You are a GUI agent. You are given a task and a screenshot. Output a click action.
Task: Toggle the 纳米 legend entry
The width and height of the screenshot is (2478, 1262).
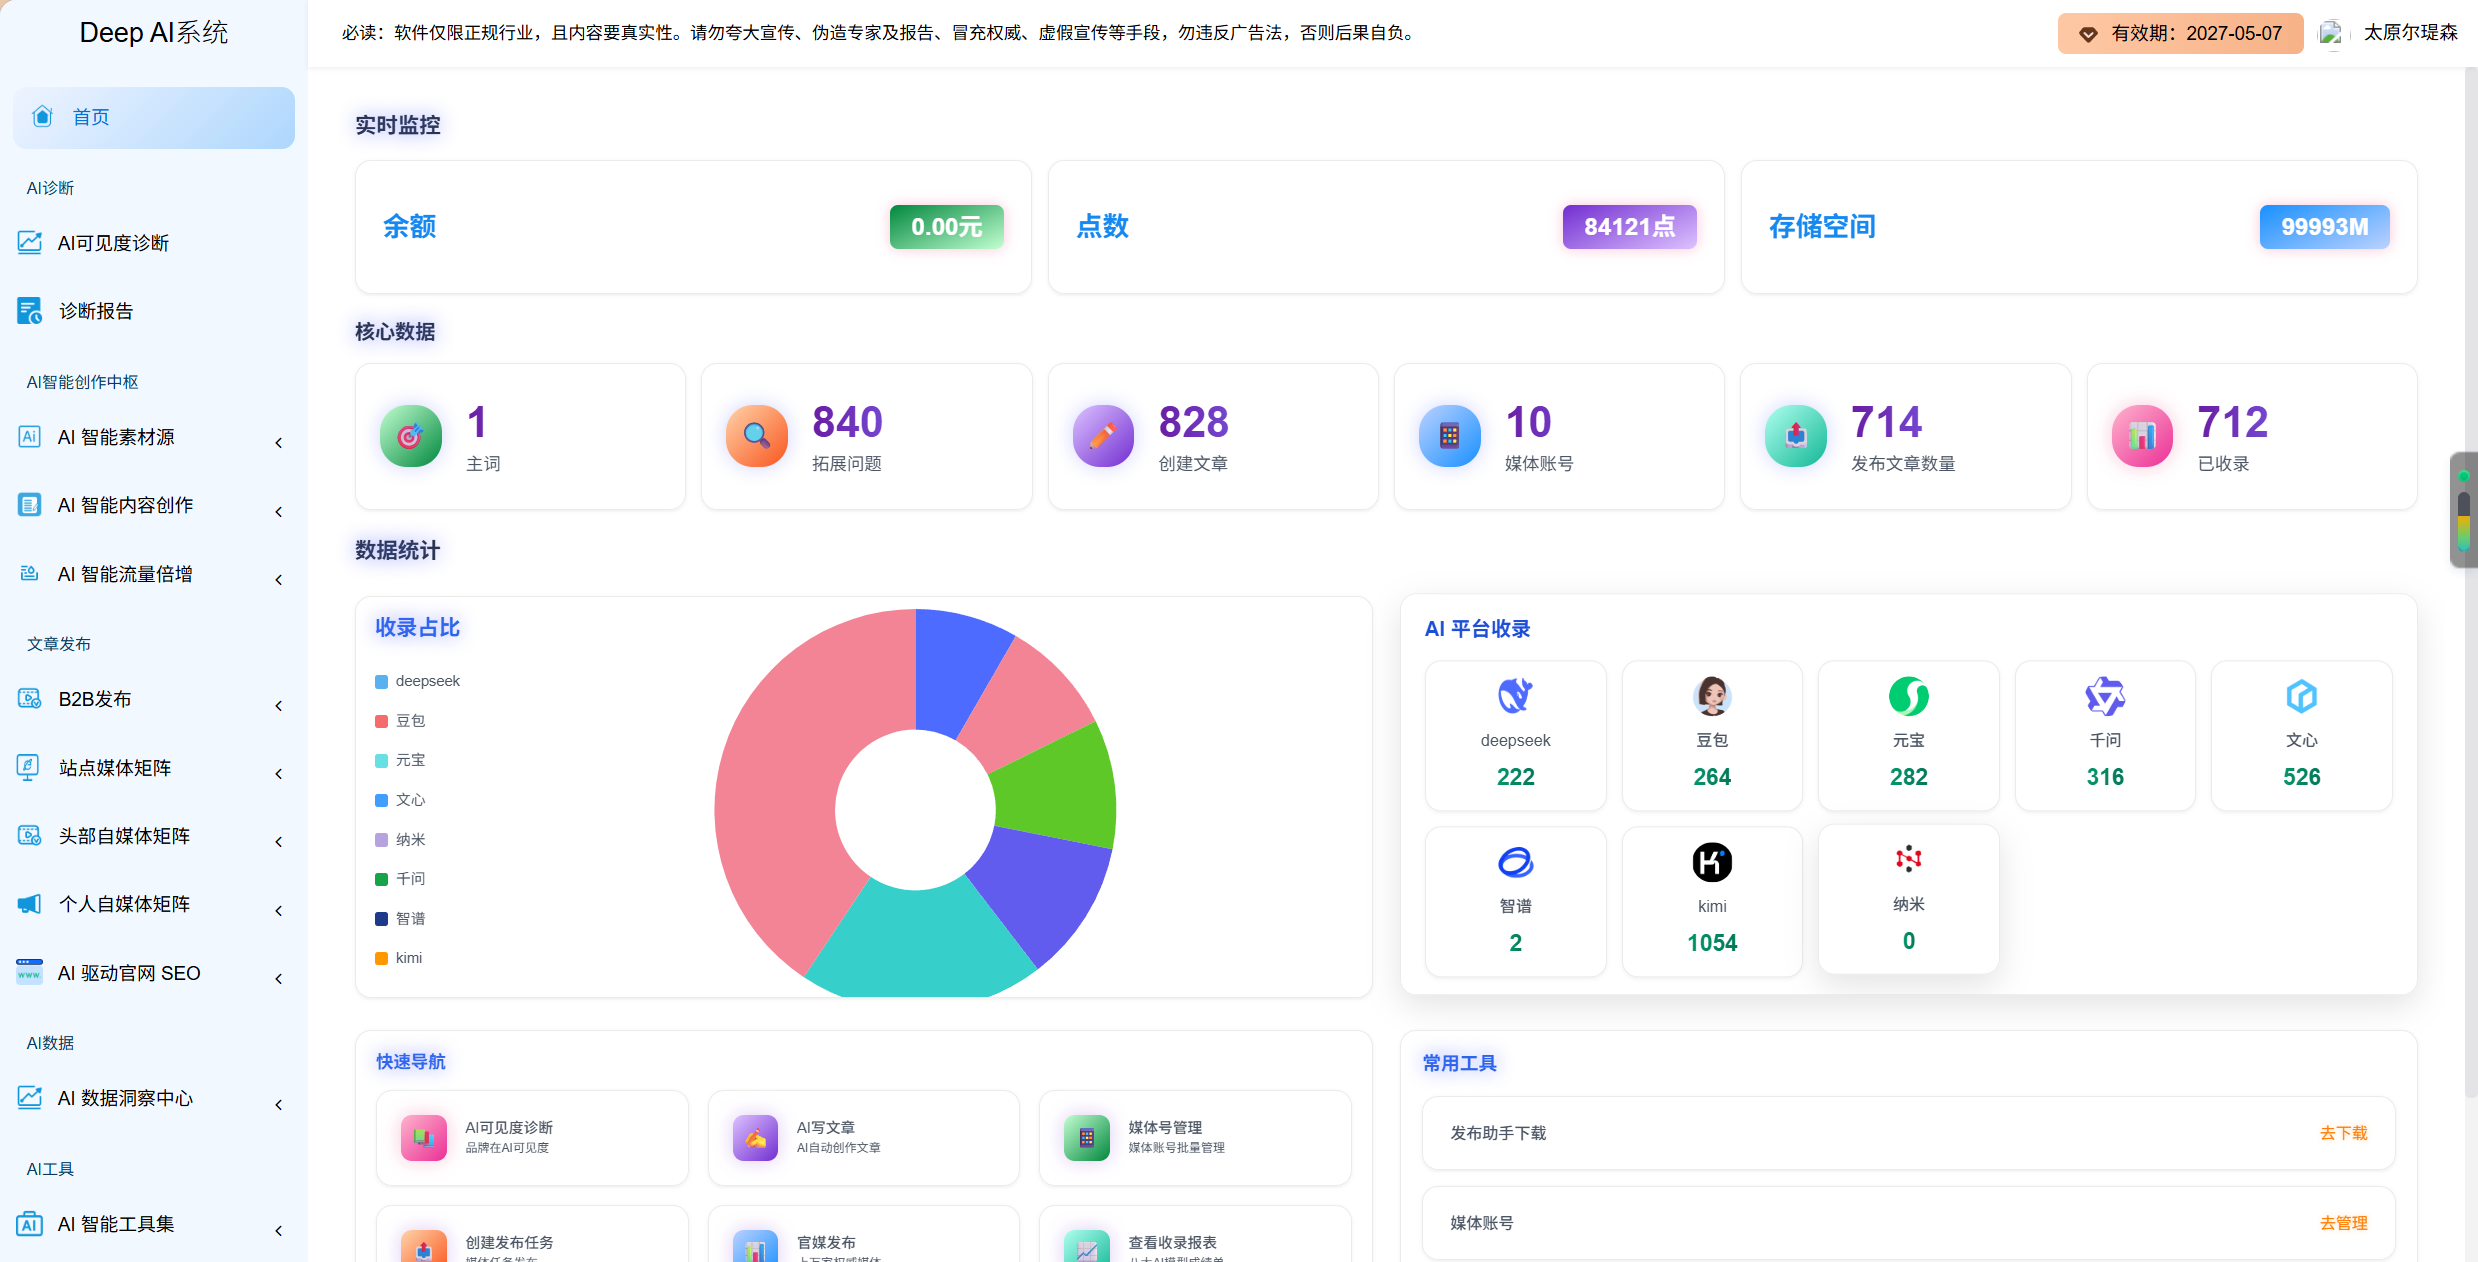(x=400, y=839)
